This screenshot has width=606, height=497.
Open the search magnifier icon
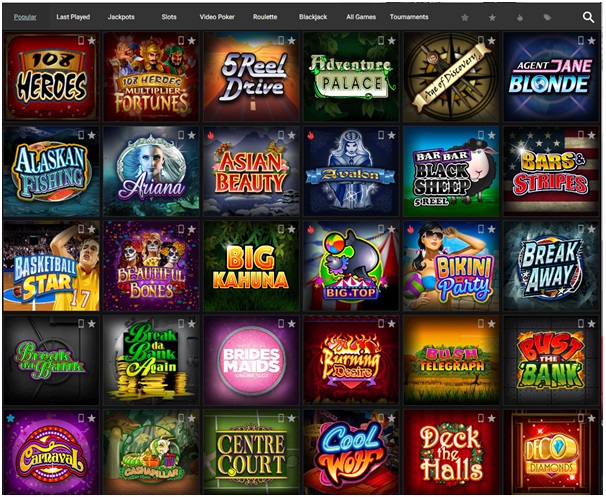coord(588,17)
